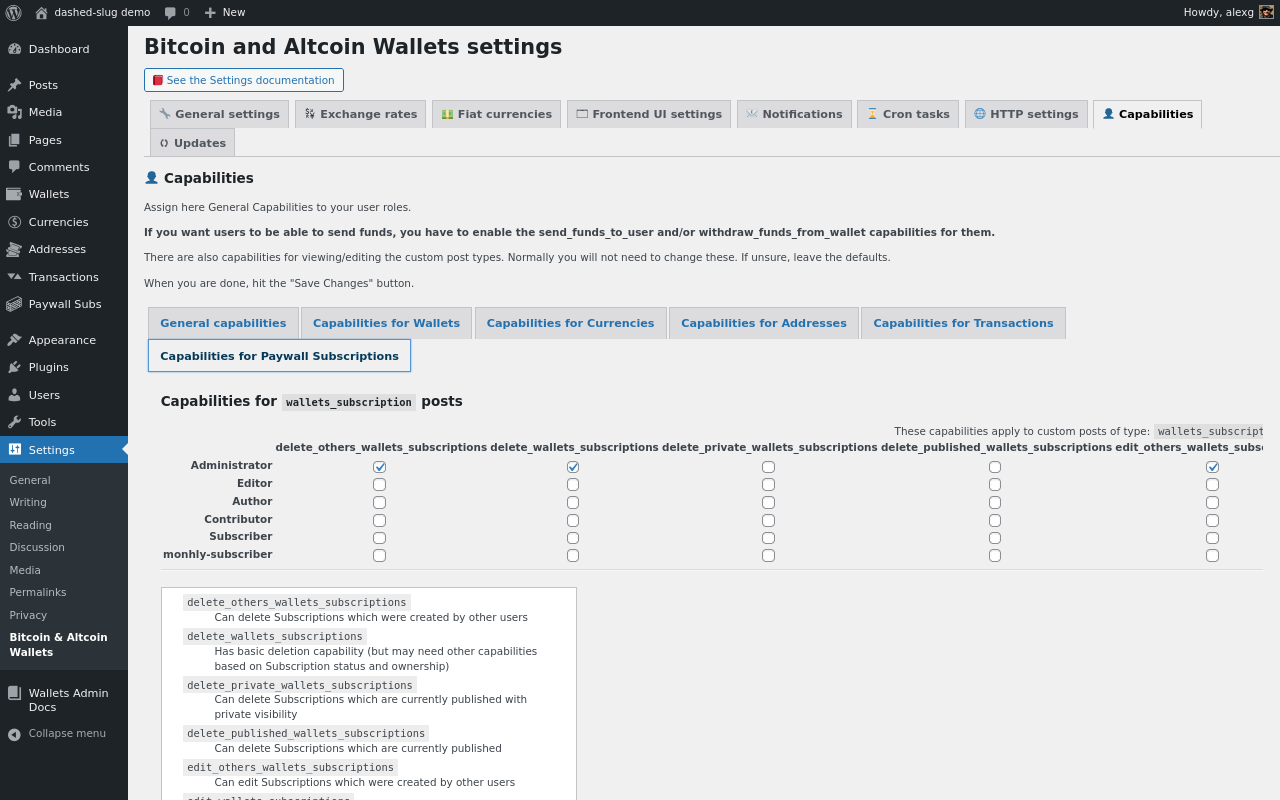Open the Frontend UI settings tab
Image resolution: width=1280 pixels, height=800 pixels.
[649, 114]
